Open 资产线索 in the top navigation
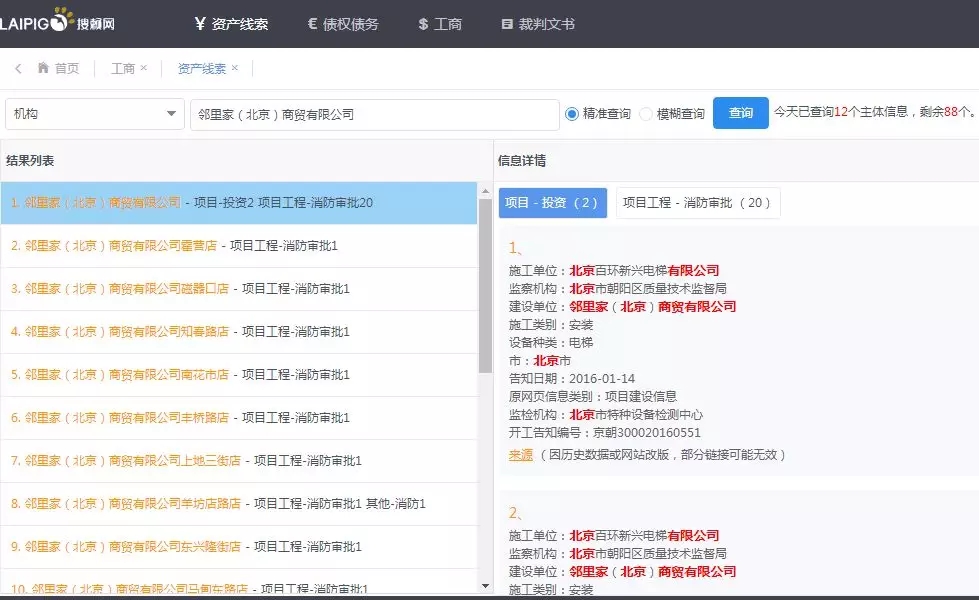979x600 pixels. click(x=231, y=24)
